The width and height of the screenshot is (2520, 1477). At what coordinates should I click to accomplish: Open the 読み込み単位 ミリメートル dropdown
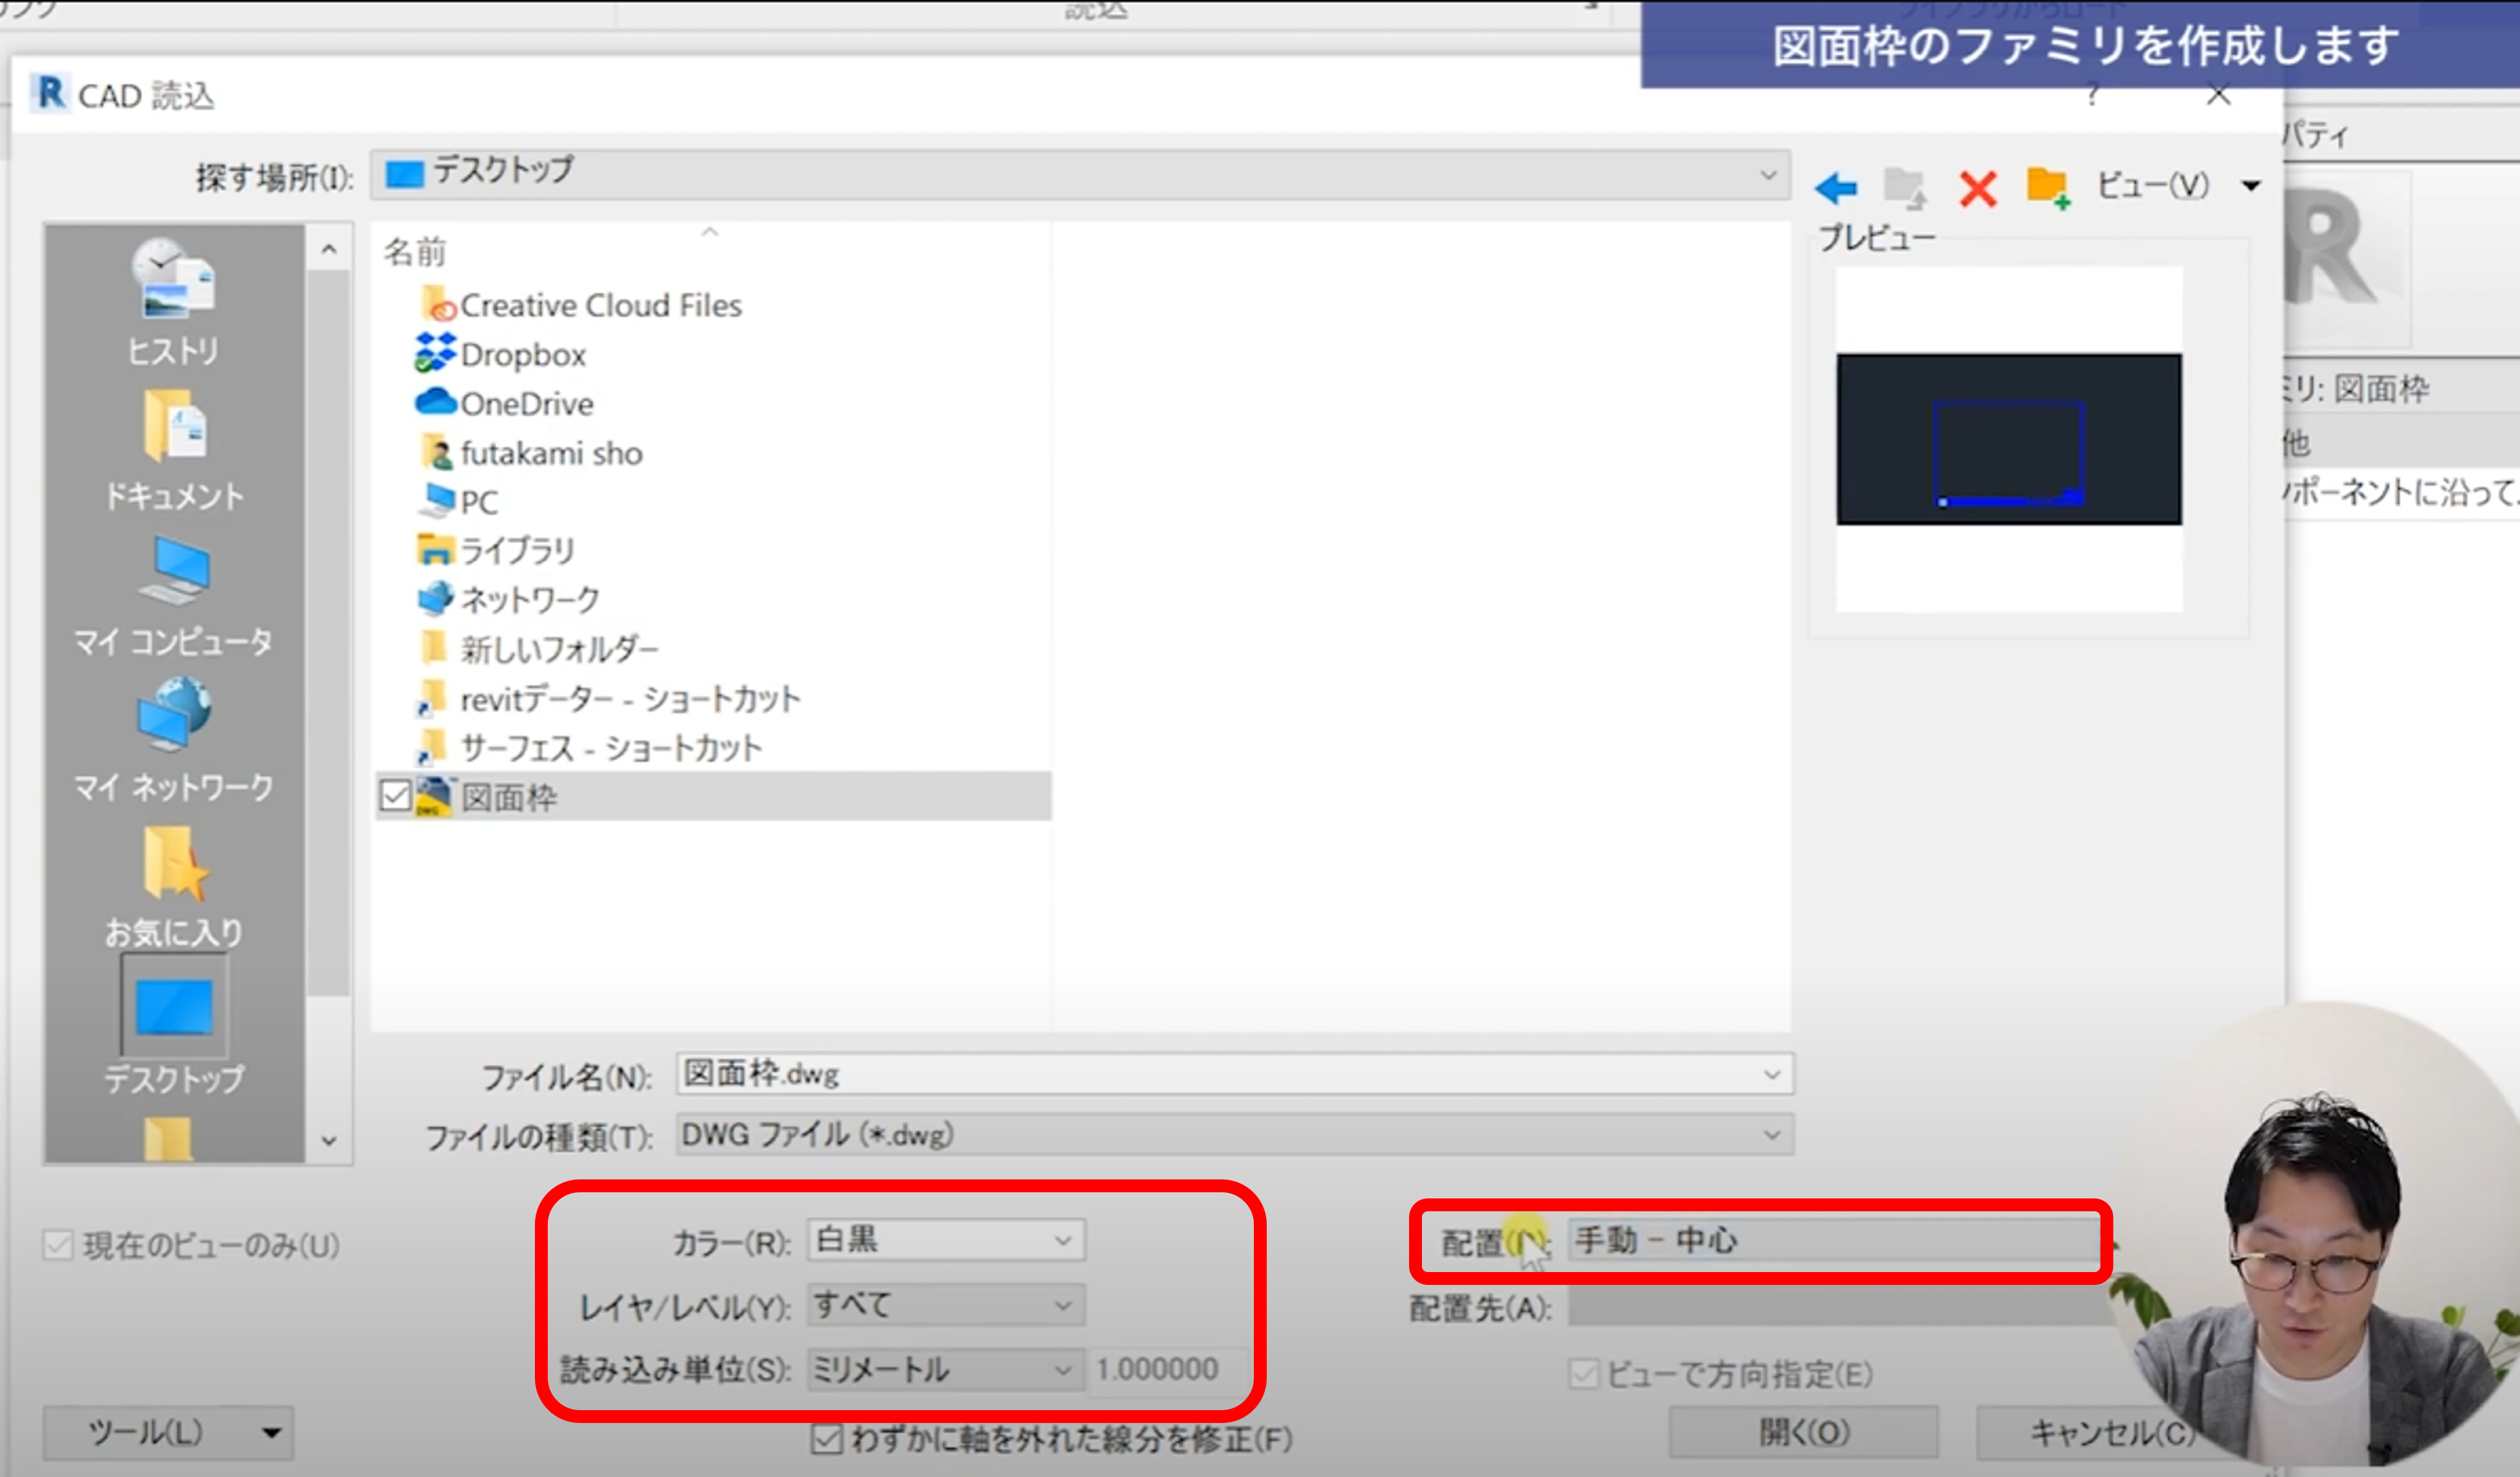point(945,1369)
